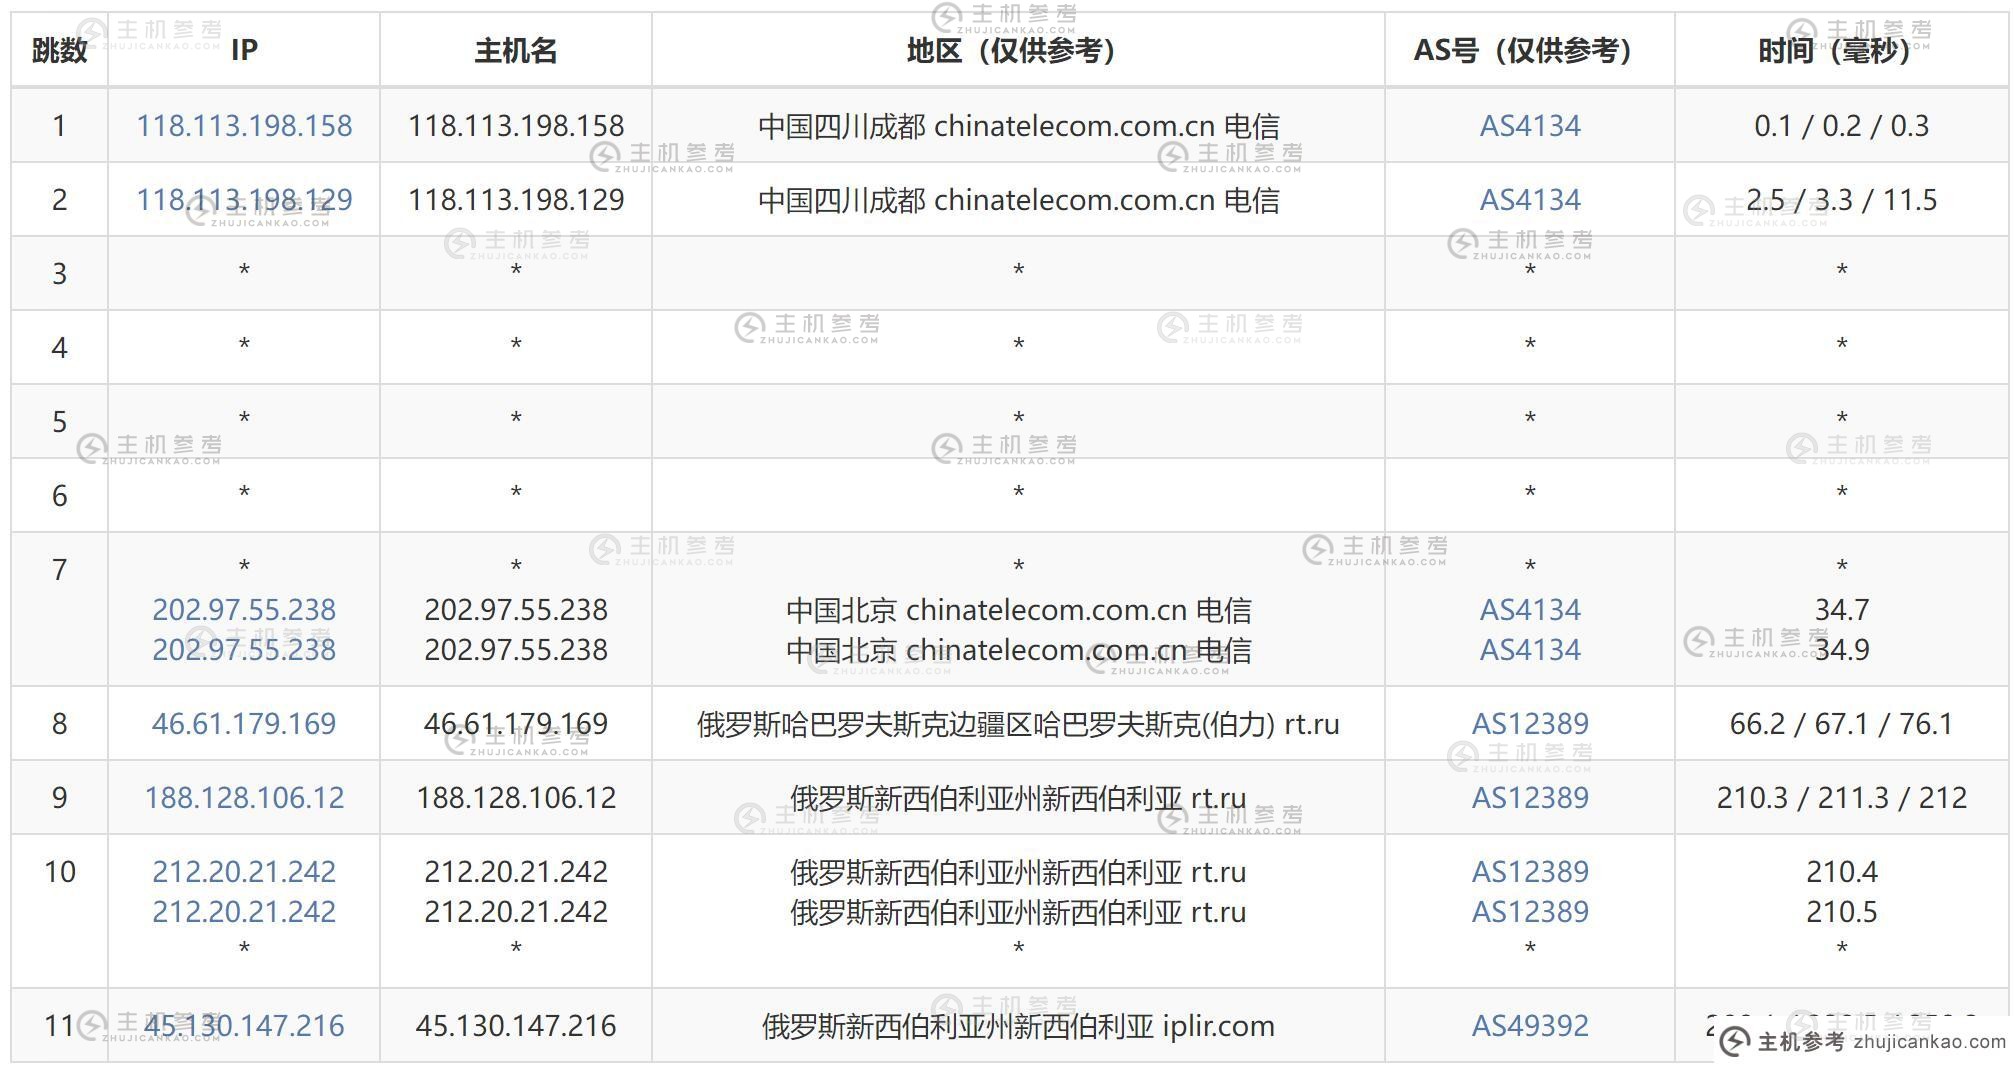Click IP link 188.128.106.12

click(244, 798)
